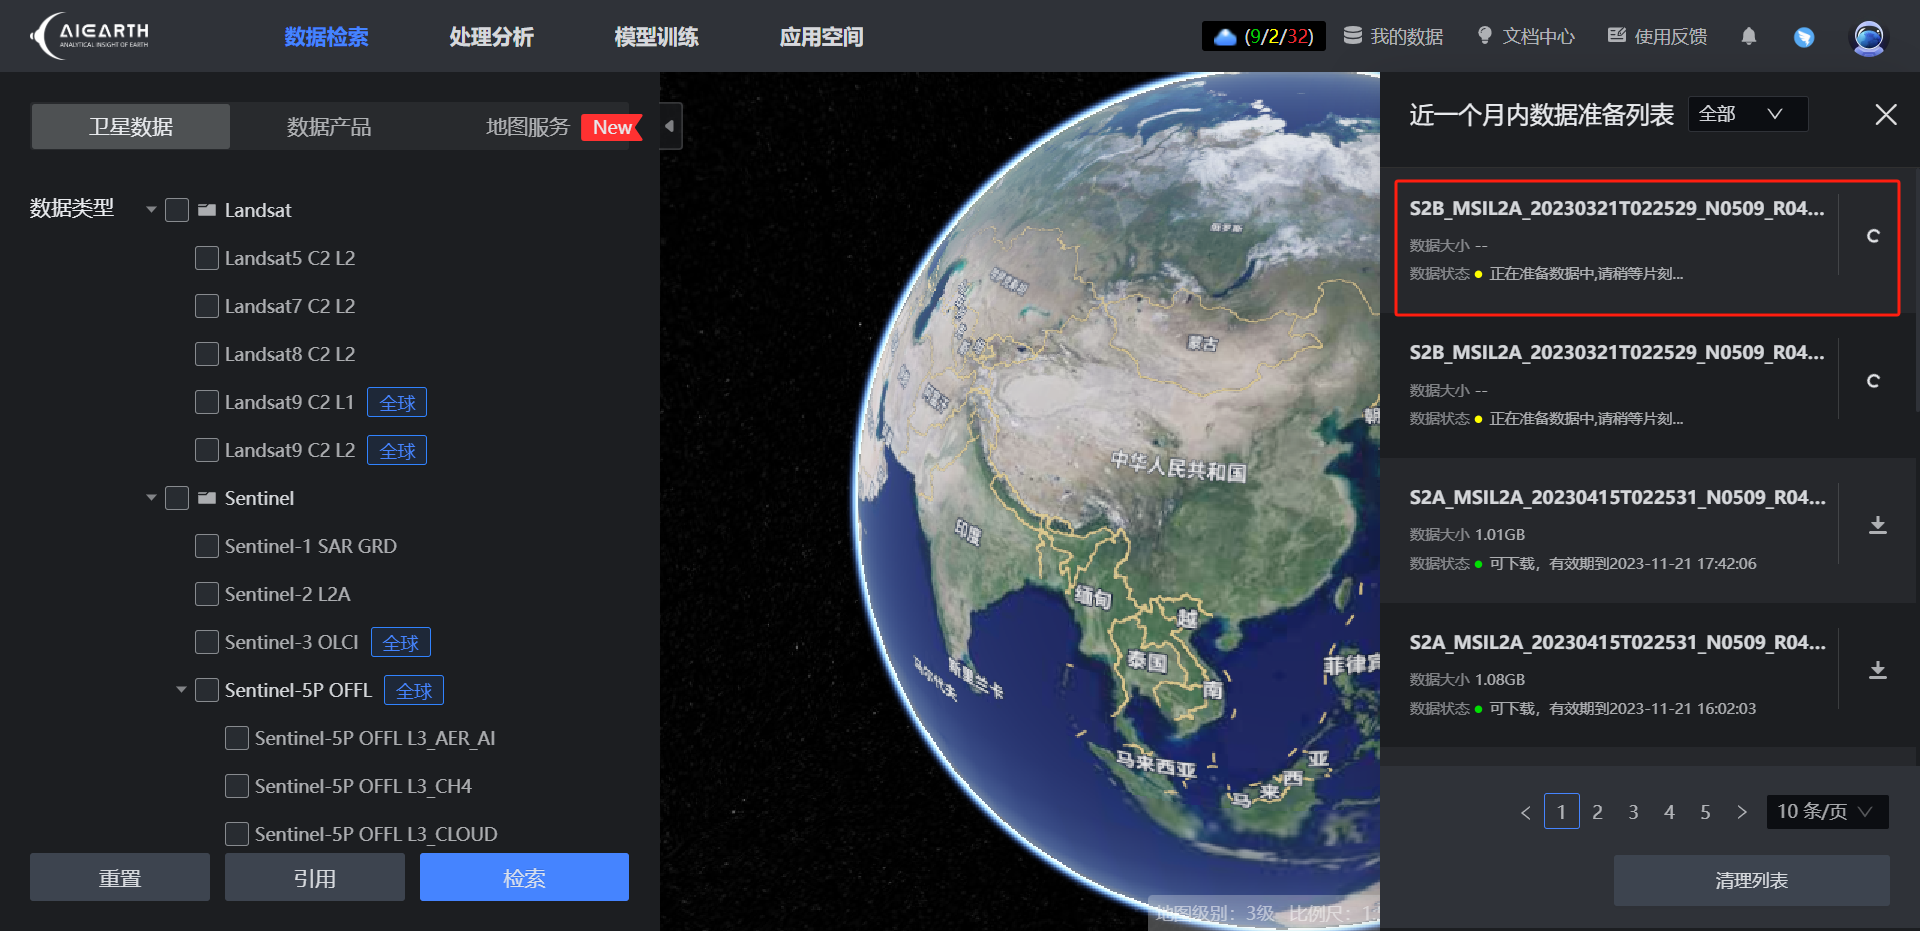Screen dimensions: 1920x931
Task: Select the 数据产品 tab
Action: point(329,127)
